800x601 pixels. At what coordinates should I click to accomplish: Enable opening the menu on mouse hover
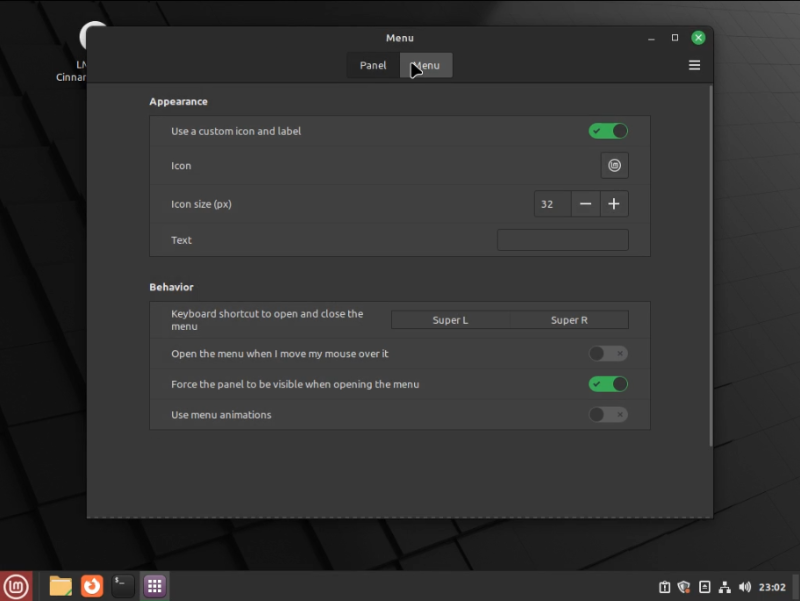point(608,353)
